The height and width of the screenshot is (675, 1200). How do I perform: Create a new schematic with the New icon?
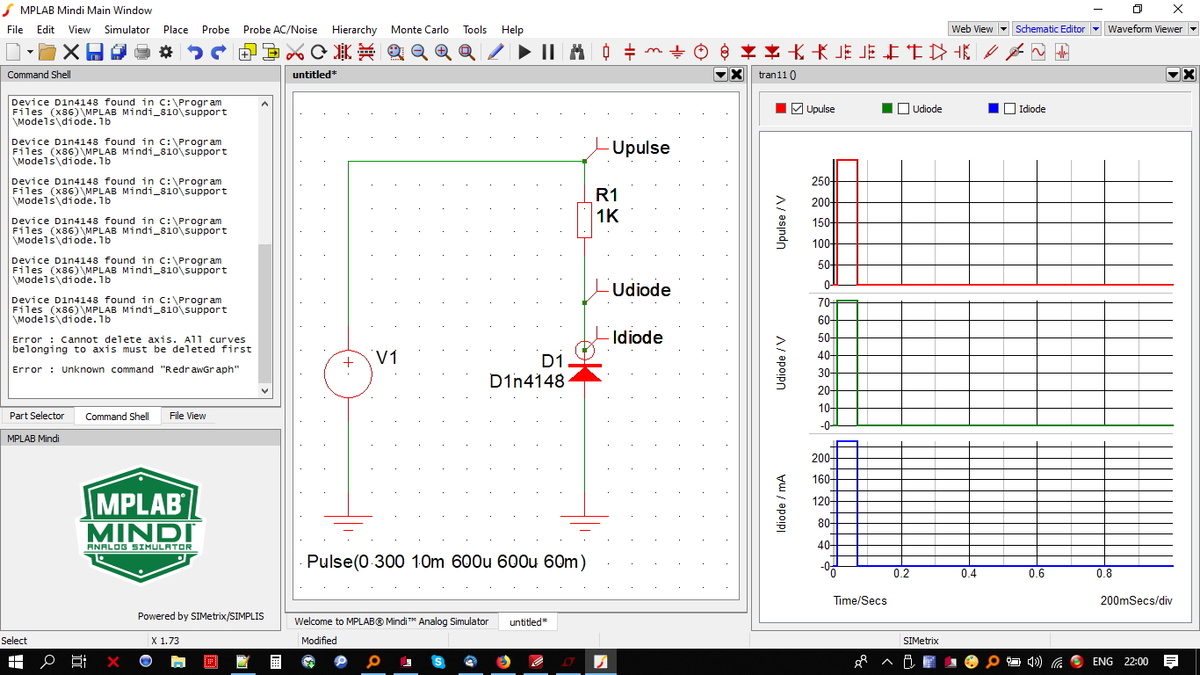coord(12,52)
